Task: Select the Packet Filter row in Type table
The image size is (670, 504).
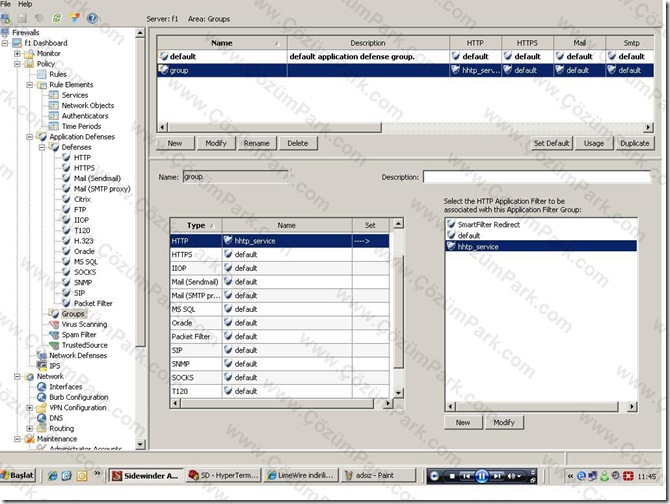Action: point(279,337)
